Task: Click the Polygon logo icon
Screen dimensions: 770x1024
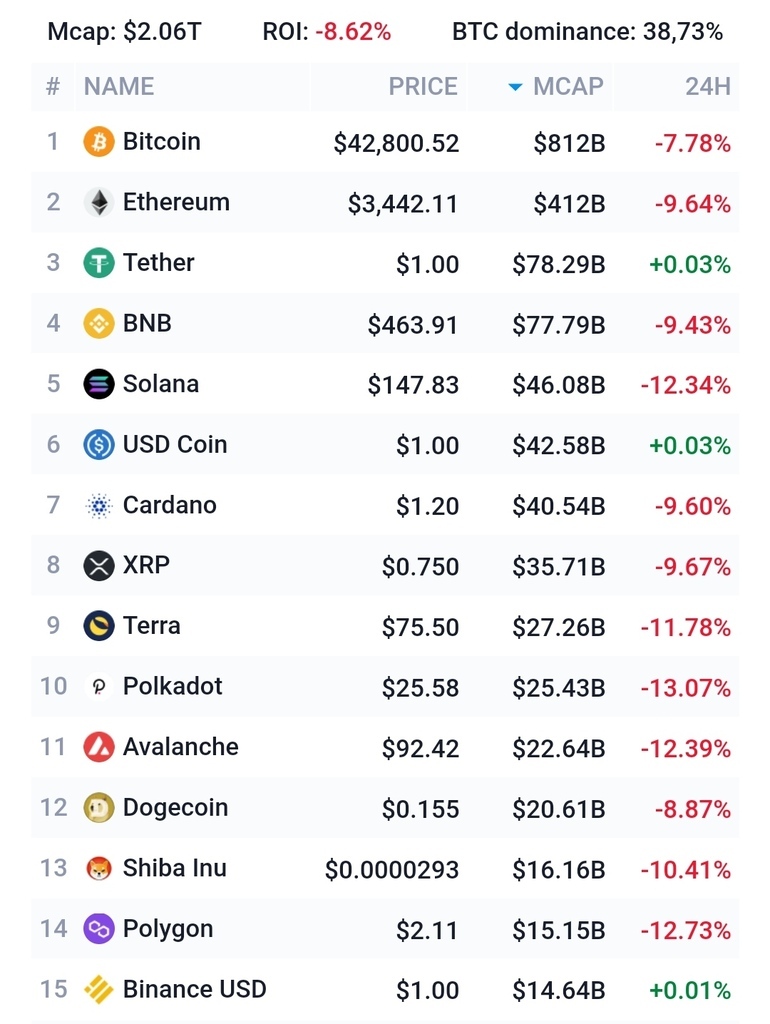Action: pyautogui.click(x=99, y=929)
